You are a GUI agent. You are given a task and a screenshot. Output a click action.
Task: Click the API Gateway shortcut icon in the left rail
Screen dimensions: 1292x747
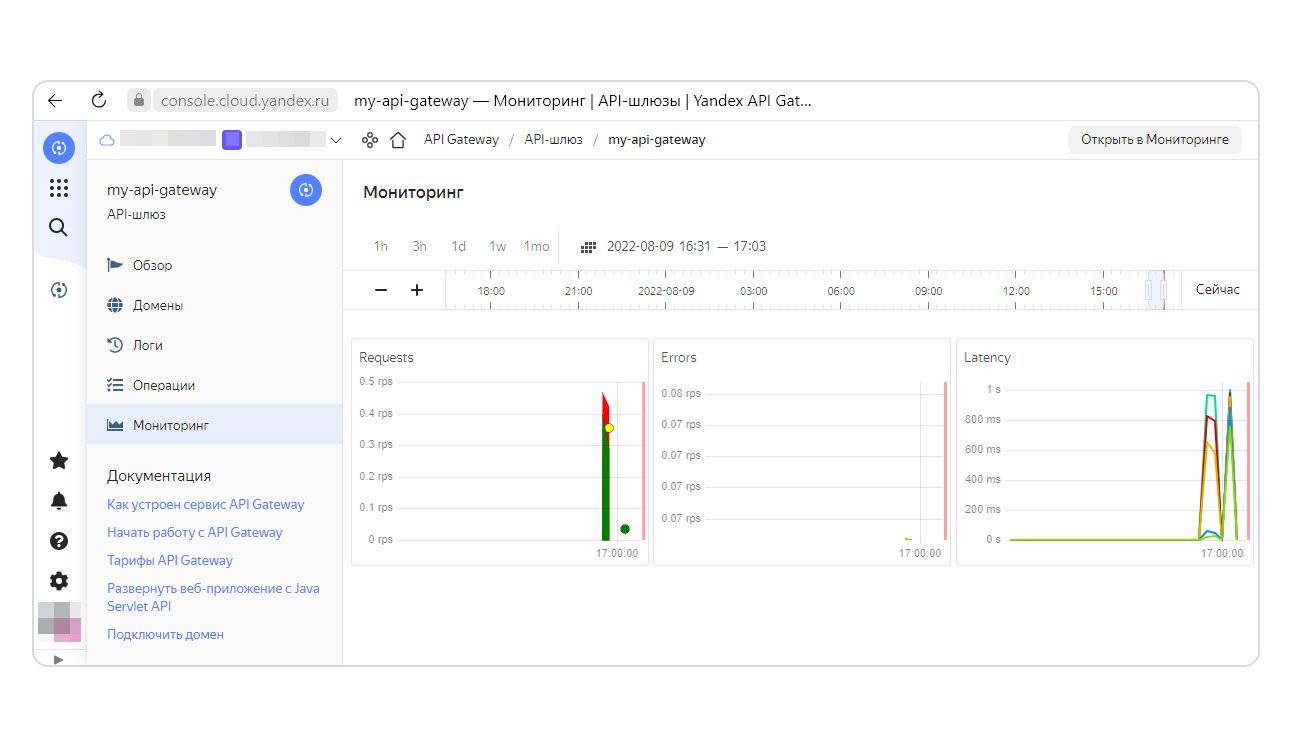point(59,290)
